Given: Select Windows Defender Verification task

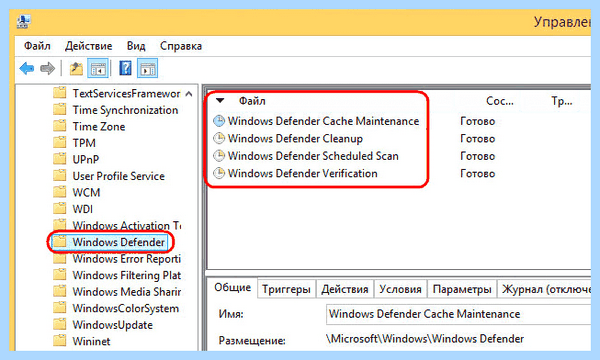Looking at the screenshot, I should click(302, 173).
